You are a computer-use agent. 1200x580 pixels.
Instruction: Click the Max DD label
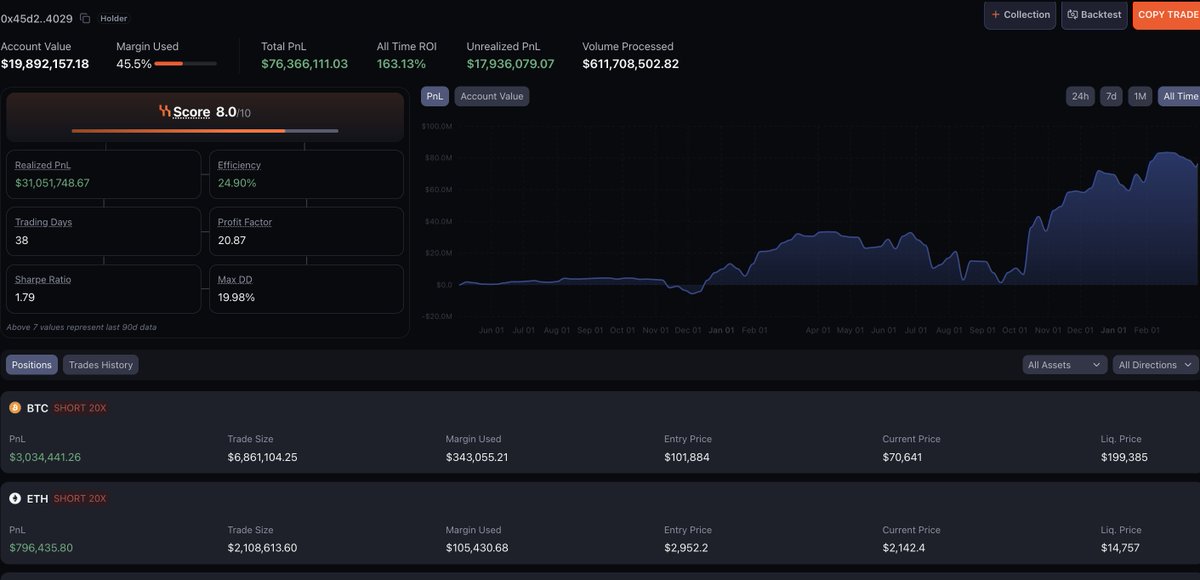tap(234, 280)
